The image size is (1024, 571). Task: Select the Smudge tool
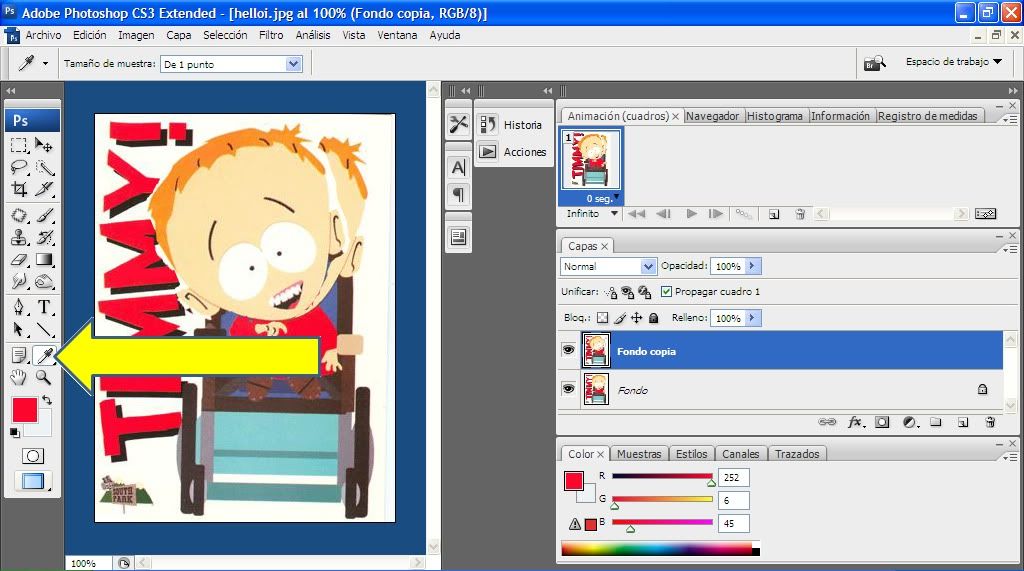19,282
